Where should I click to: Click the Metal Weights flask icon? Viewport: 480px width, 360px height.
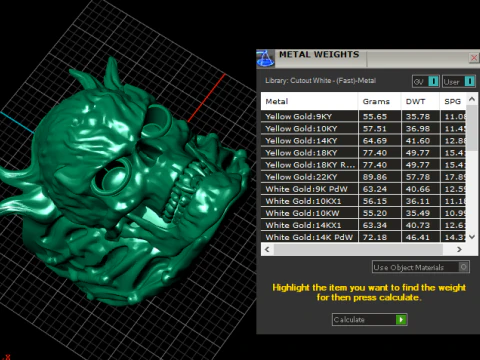[x=265, y=58]
